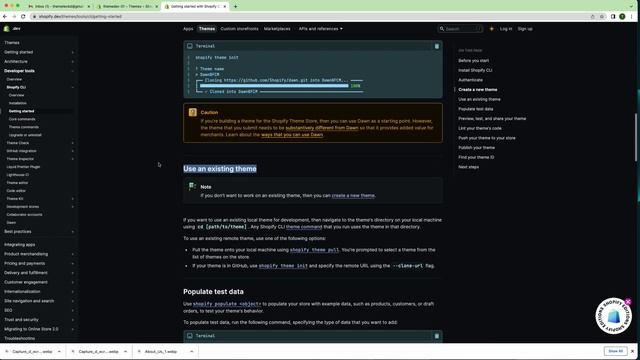Reload the page
This screenshot has width=640, height=360.
pos(23,16)
